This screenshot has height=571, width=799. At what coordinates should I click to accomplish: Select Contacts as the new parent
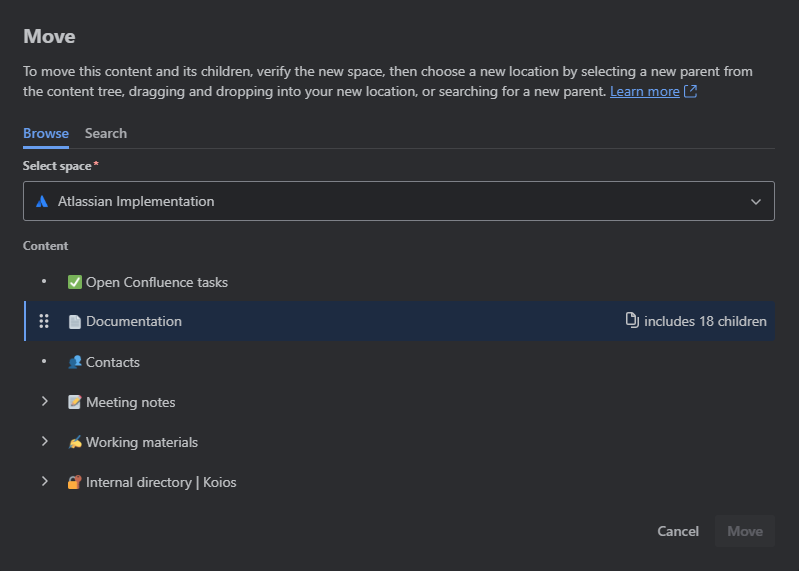click(x=112, y=362)
